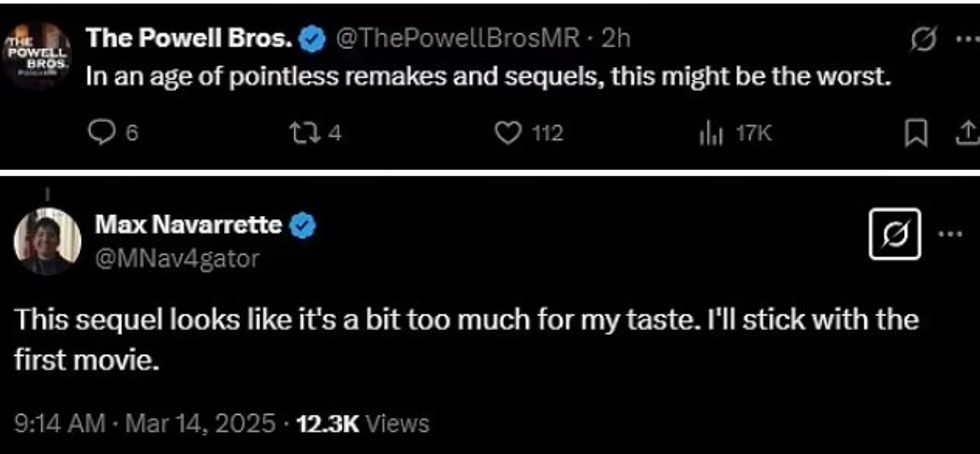Viewport: 980px width, 454px height.
Task: Click the Max Navarrette display name
Action: [x=187, y=226]
